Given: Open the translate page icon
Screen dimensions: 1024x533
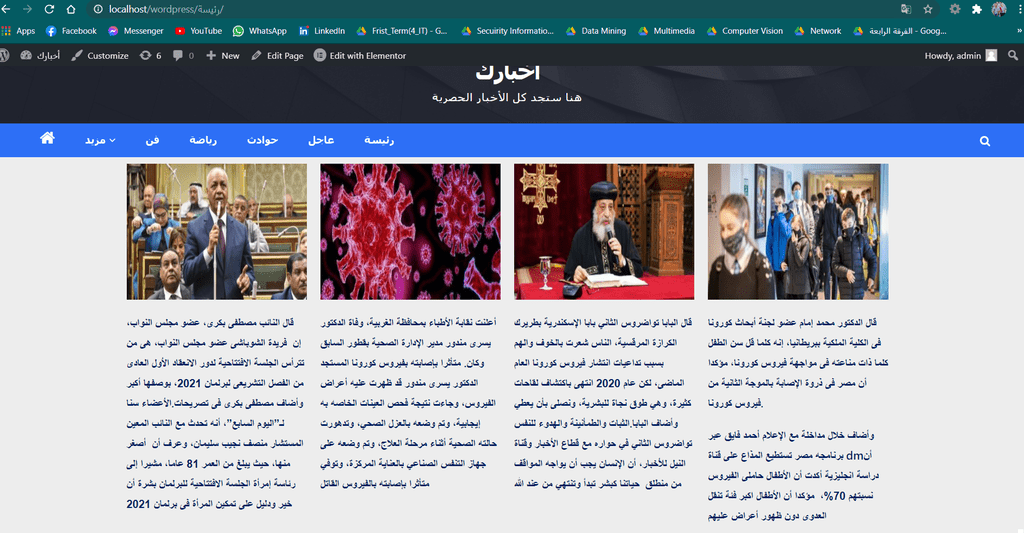Looking at the screenshot, I should coord(906,9).
